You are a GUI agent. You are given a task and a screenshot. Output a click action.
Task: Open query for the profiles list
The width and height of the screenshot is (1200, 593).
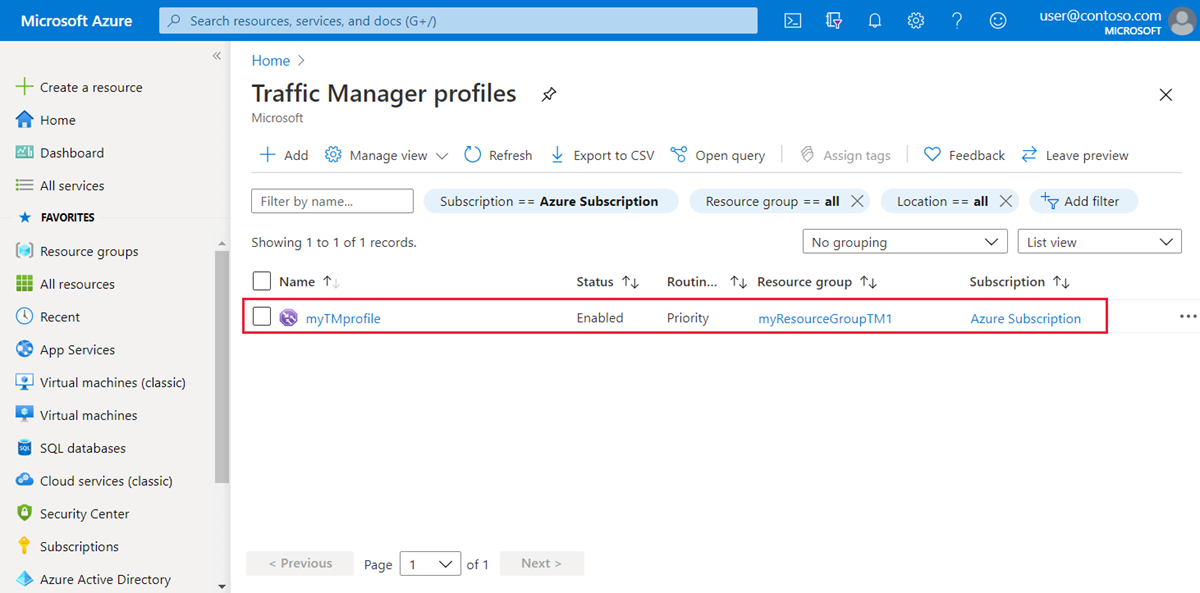[718, 155]
